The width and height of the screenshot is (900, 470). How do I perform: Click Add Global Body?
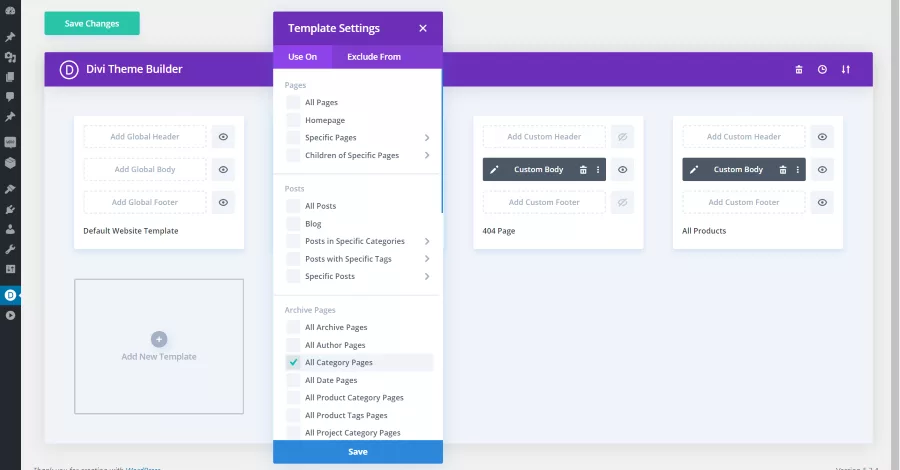[145, 169]
